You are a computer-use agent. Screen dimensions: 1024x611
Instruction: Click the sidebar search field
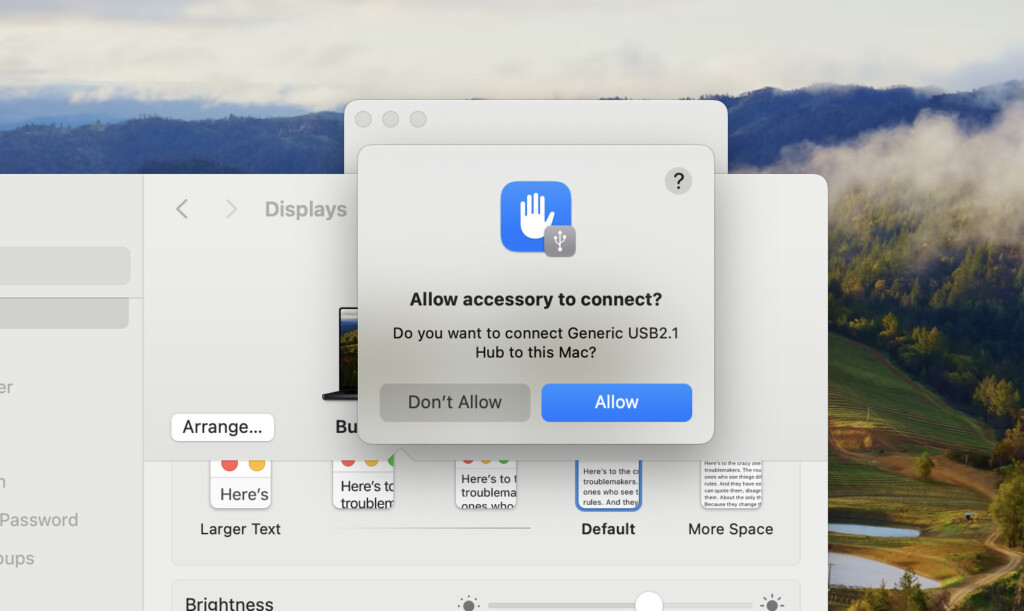[x=65, y=266]
